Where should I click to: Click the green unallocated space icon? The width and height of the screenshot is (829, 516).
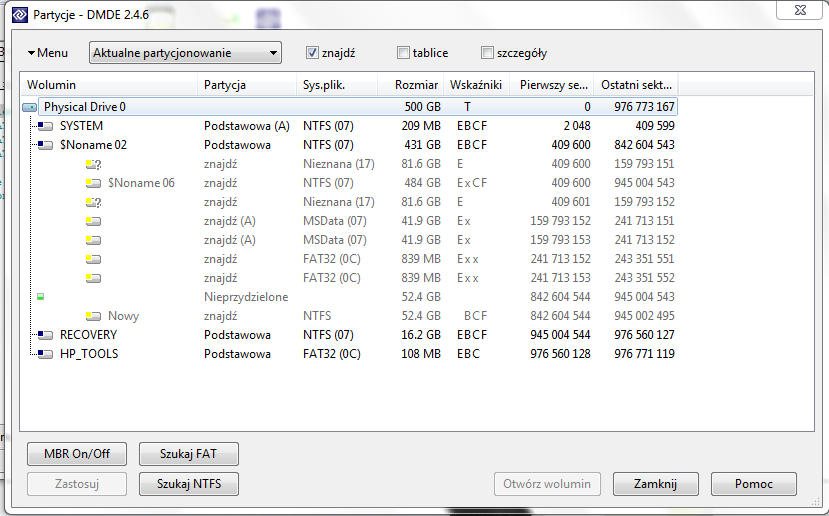tap(41, 297)
